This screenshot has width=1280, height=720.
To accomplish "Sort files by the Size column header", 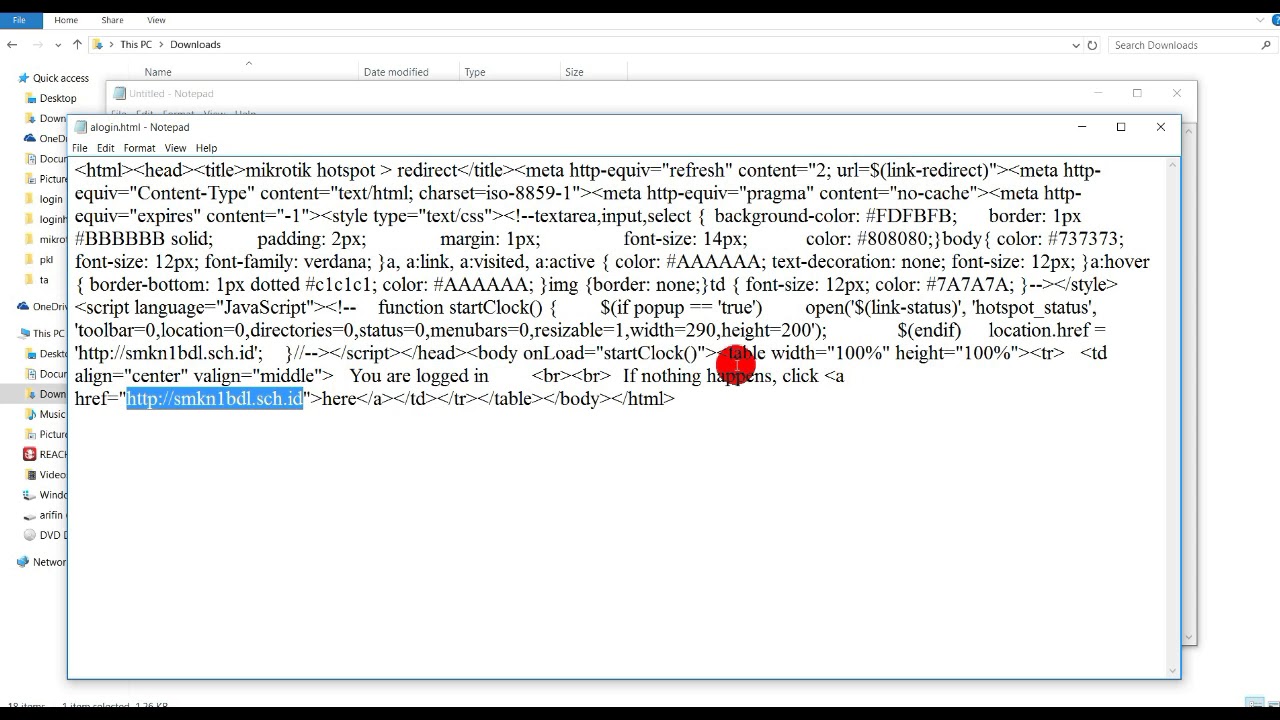I will 574,72.
